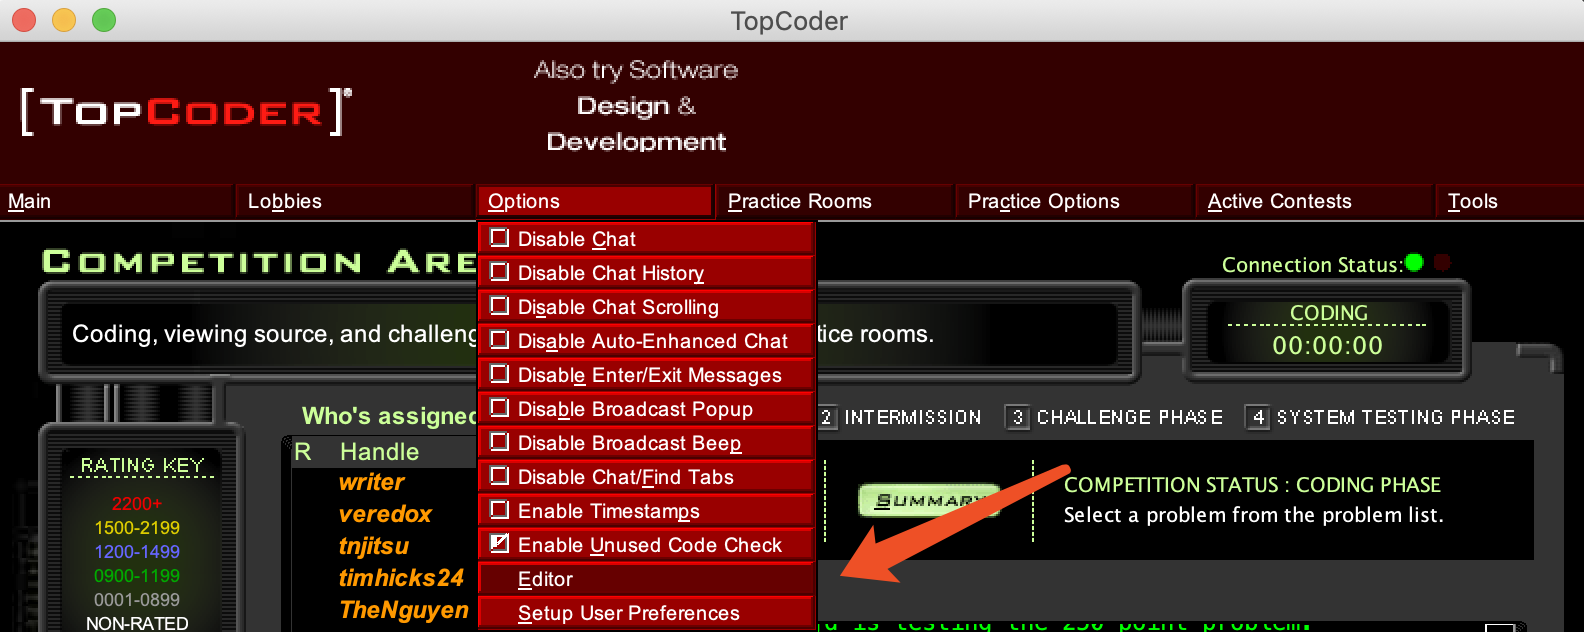Click the NON-RATED rating key entry
This screenshot has width=1584, height=632.
(x=137, y=623)
